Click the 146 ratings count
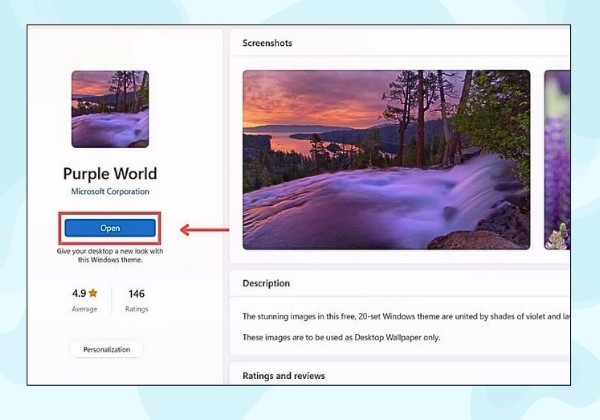 pyautogui.click(x=137, y=294)
